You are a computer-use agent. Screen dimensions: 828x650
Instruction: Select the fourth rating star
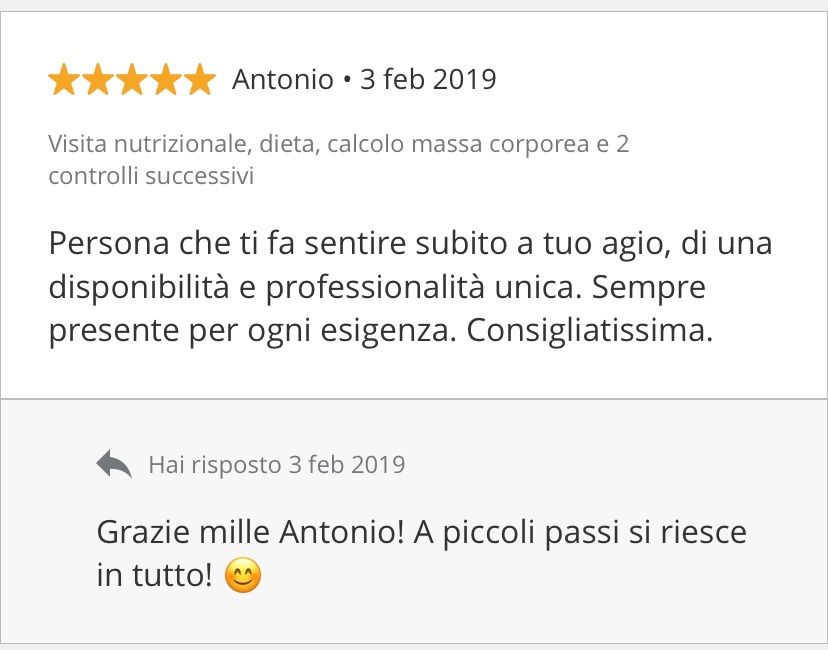tap(166, 80)
